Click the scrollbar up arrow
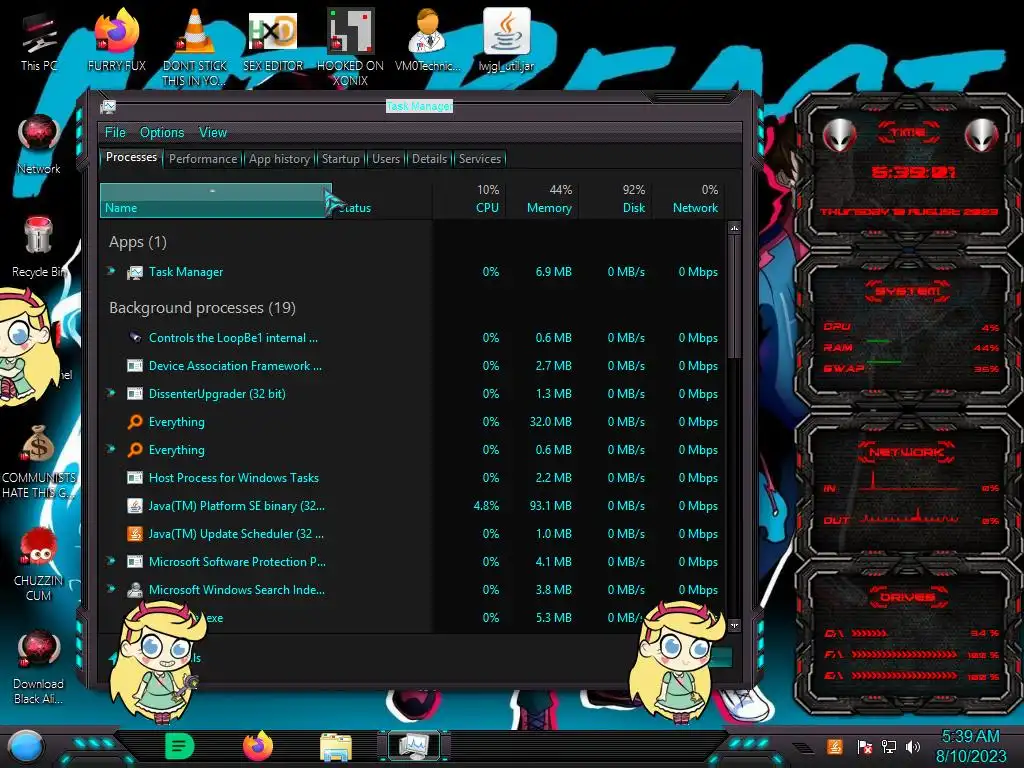The width and height of the screenshot is (1024, 768). pos(734,229)
